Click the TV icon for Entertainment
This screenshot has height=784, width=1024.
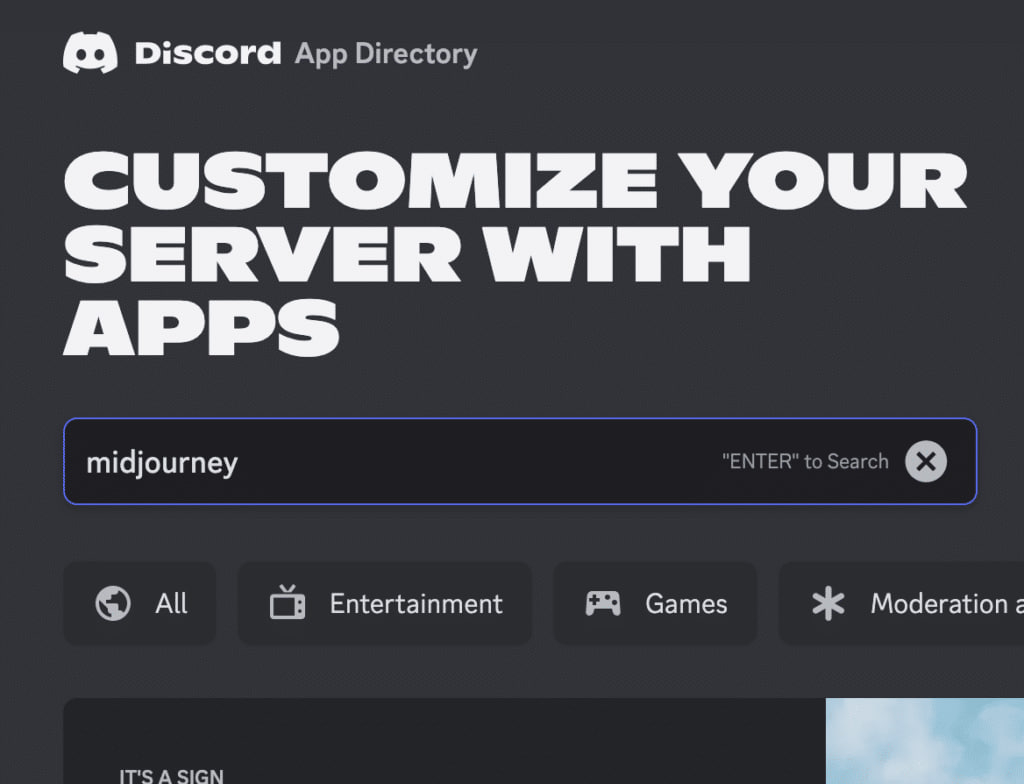click(x=287, y=604)
